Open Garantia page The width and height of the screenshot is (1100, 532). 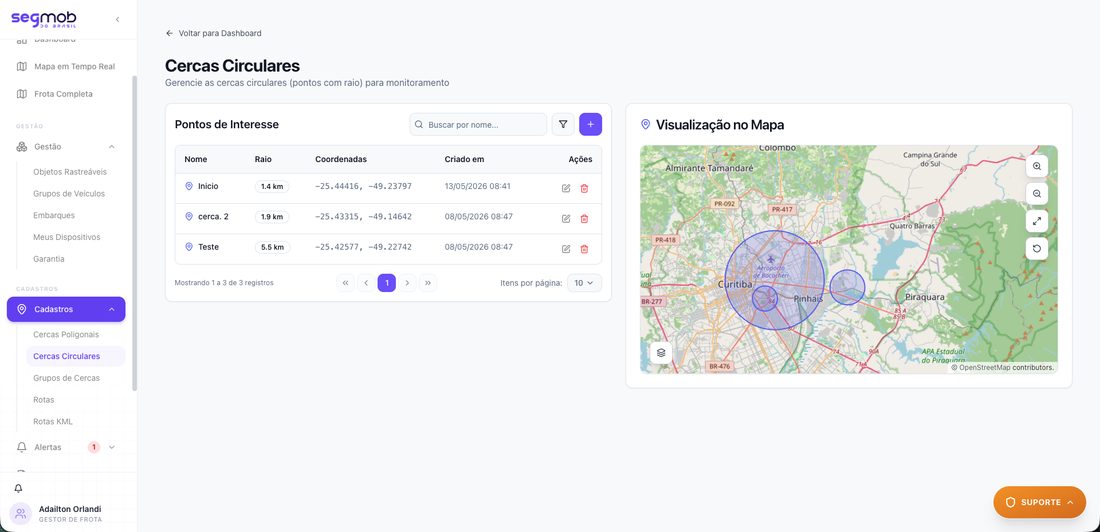[49, 259]
